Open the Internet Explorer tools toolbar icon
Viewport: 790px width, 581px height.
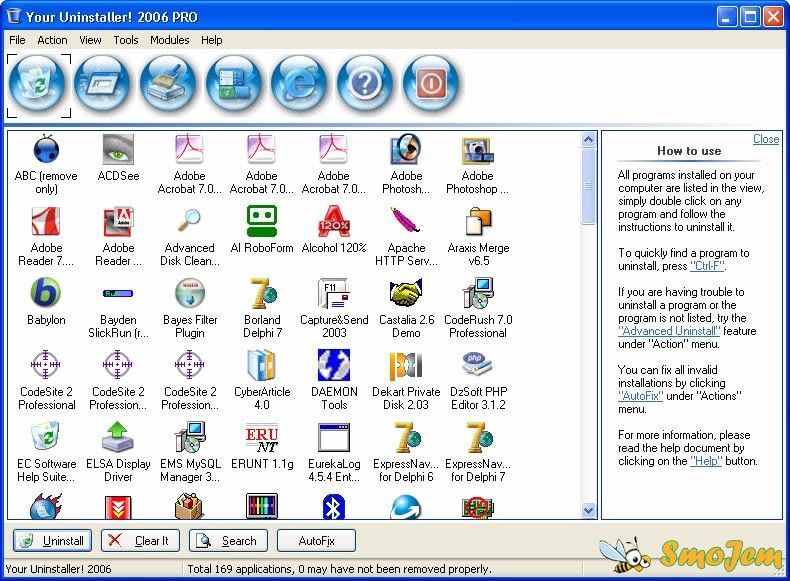[299, 85]
